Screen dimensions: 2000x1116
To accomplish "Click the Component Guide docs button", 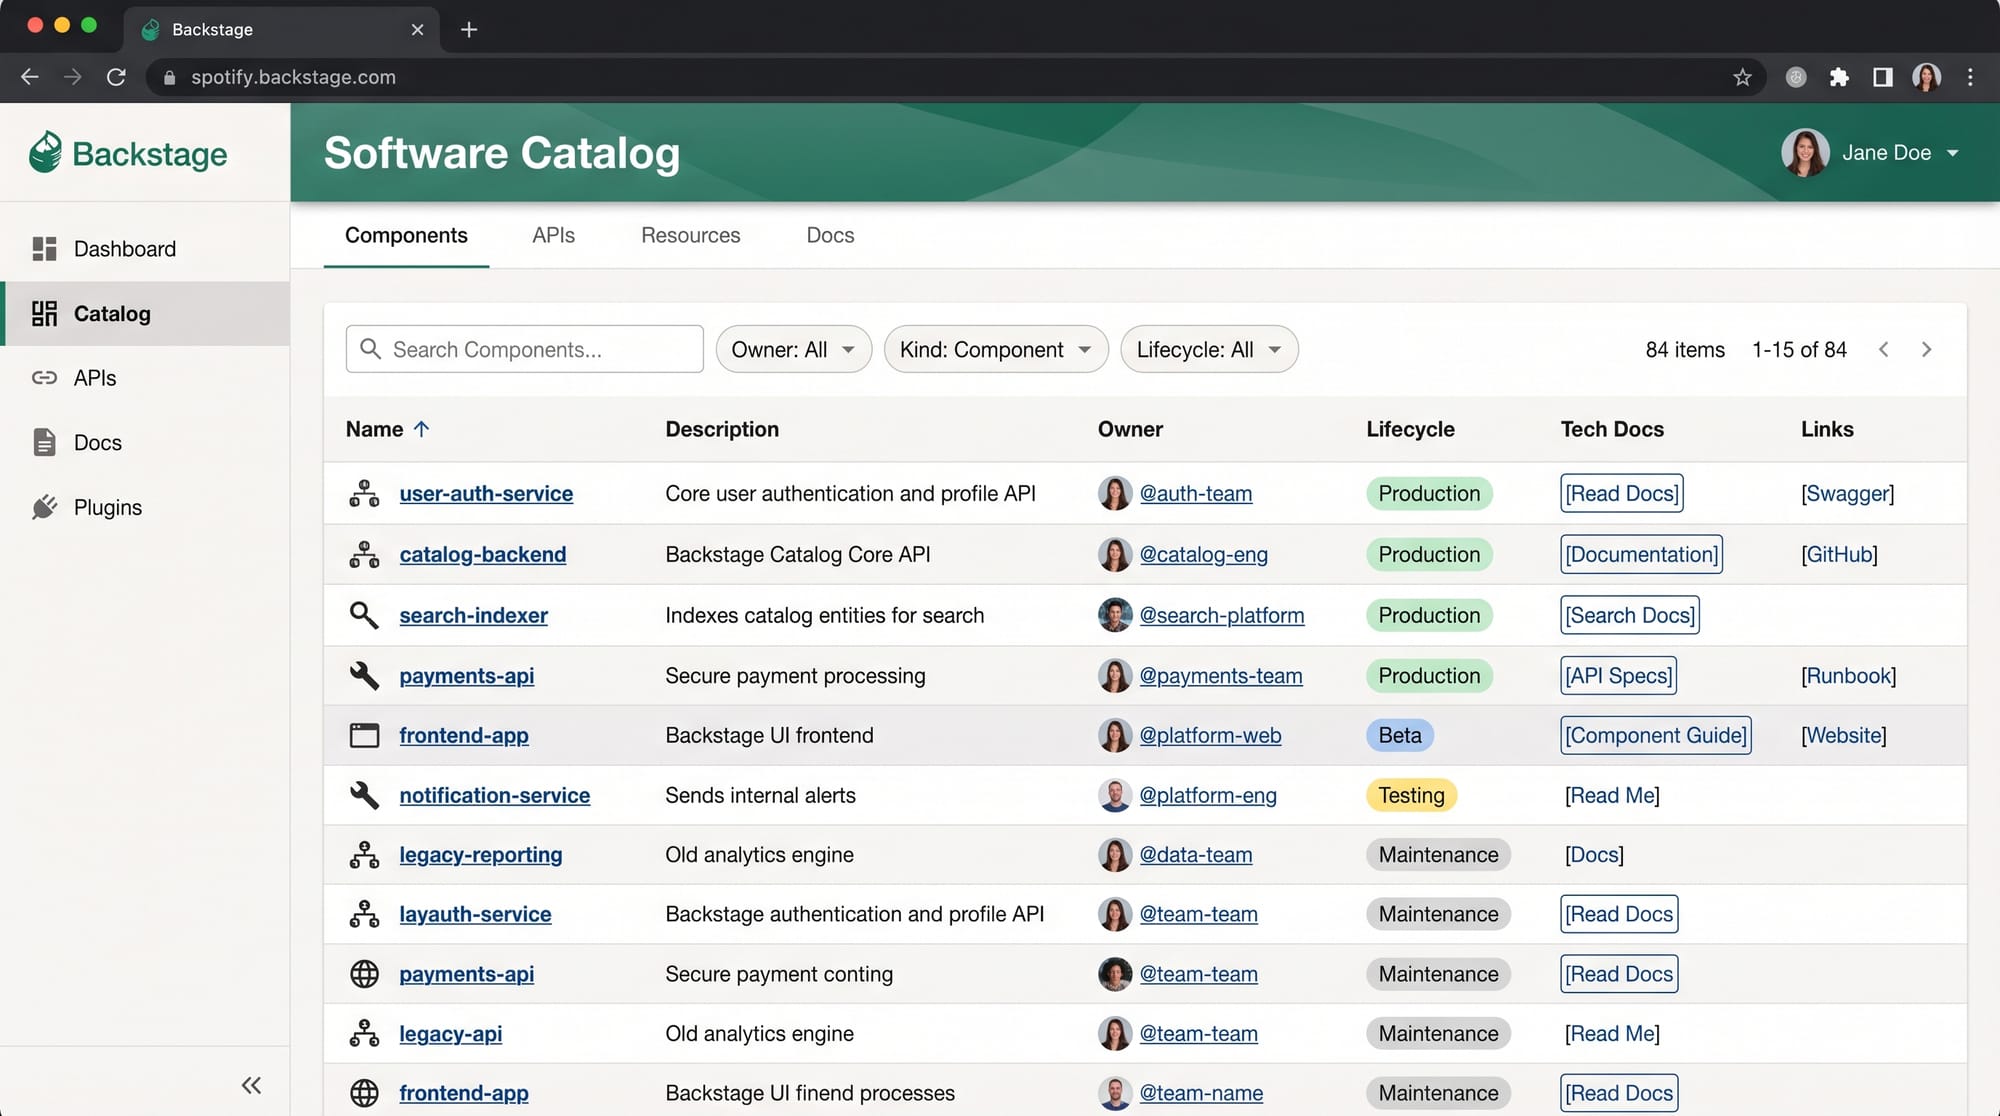I will [1655, 735].
